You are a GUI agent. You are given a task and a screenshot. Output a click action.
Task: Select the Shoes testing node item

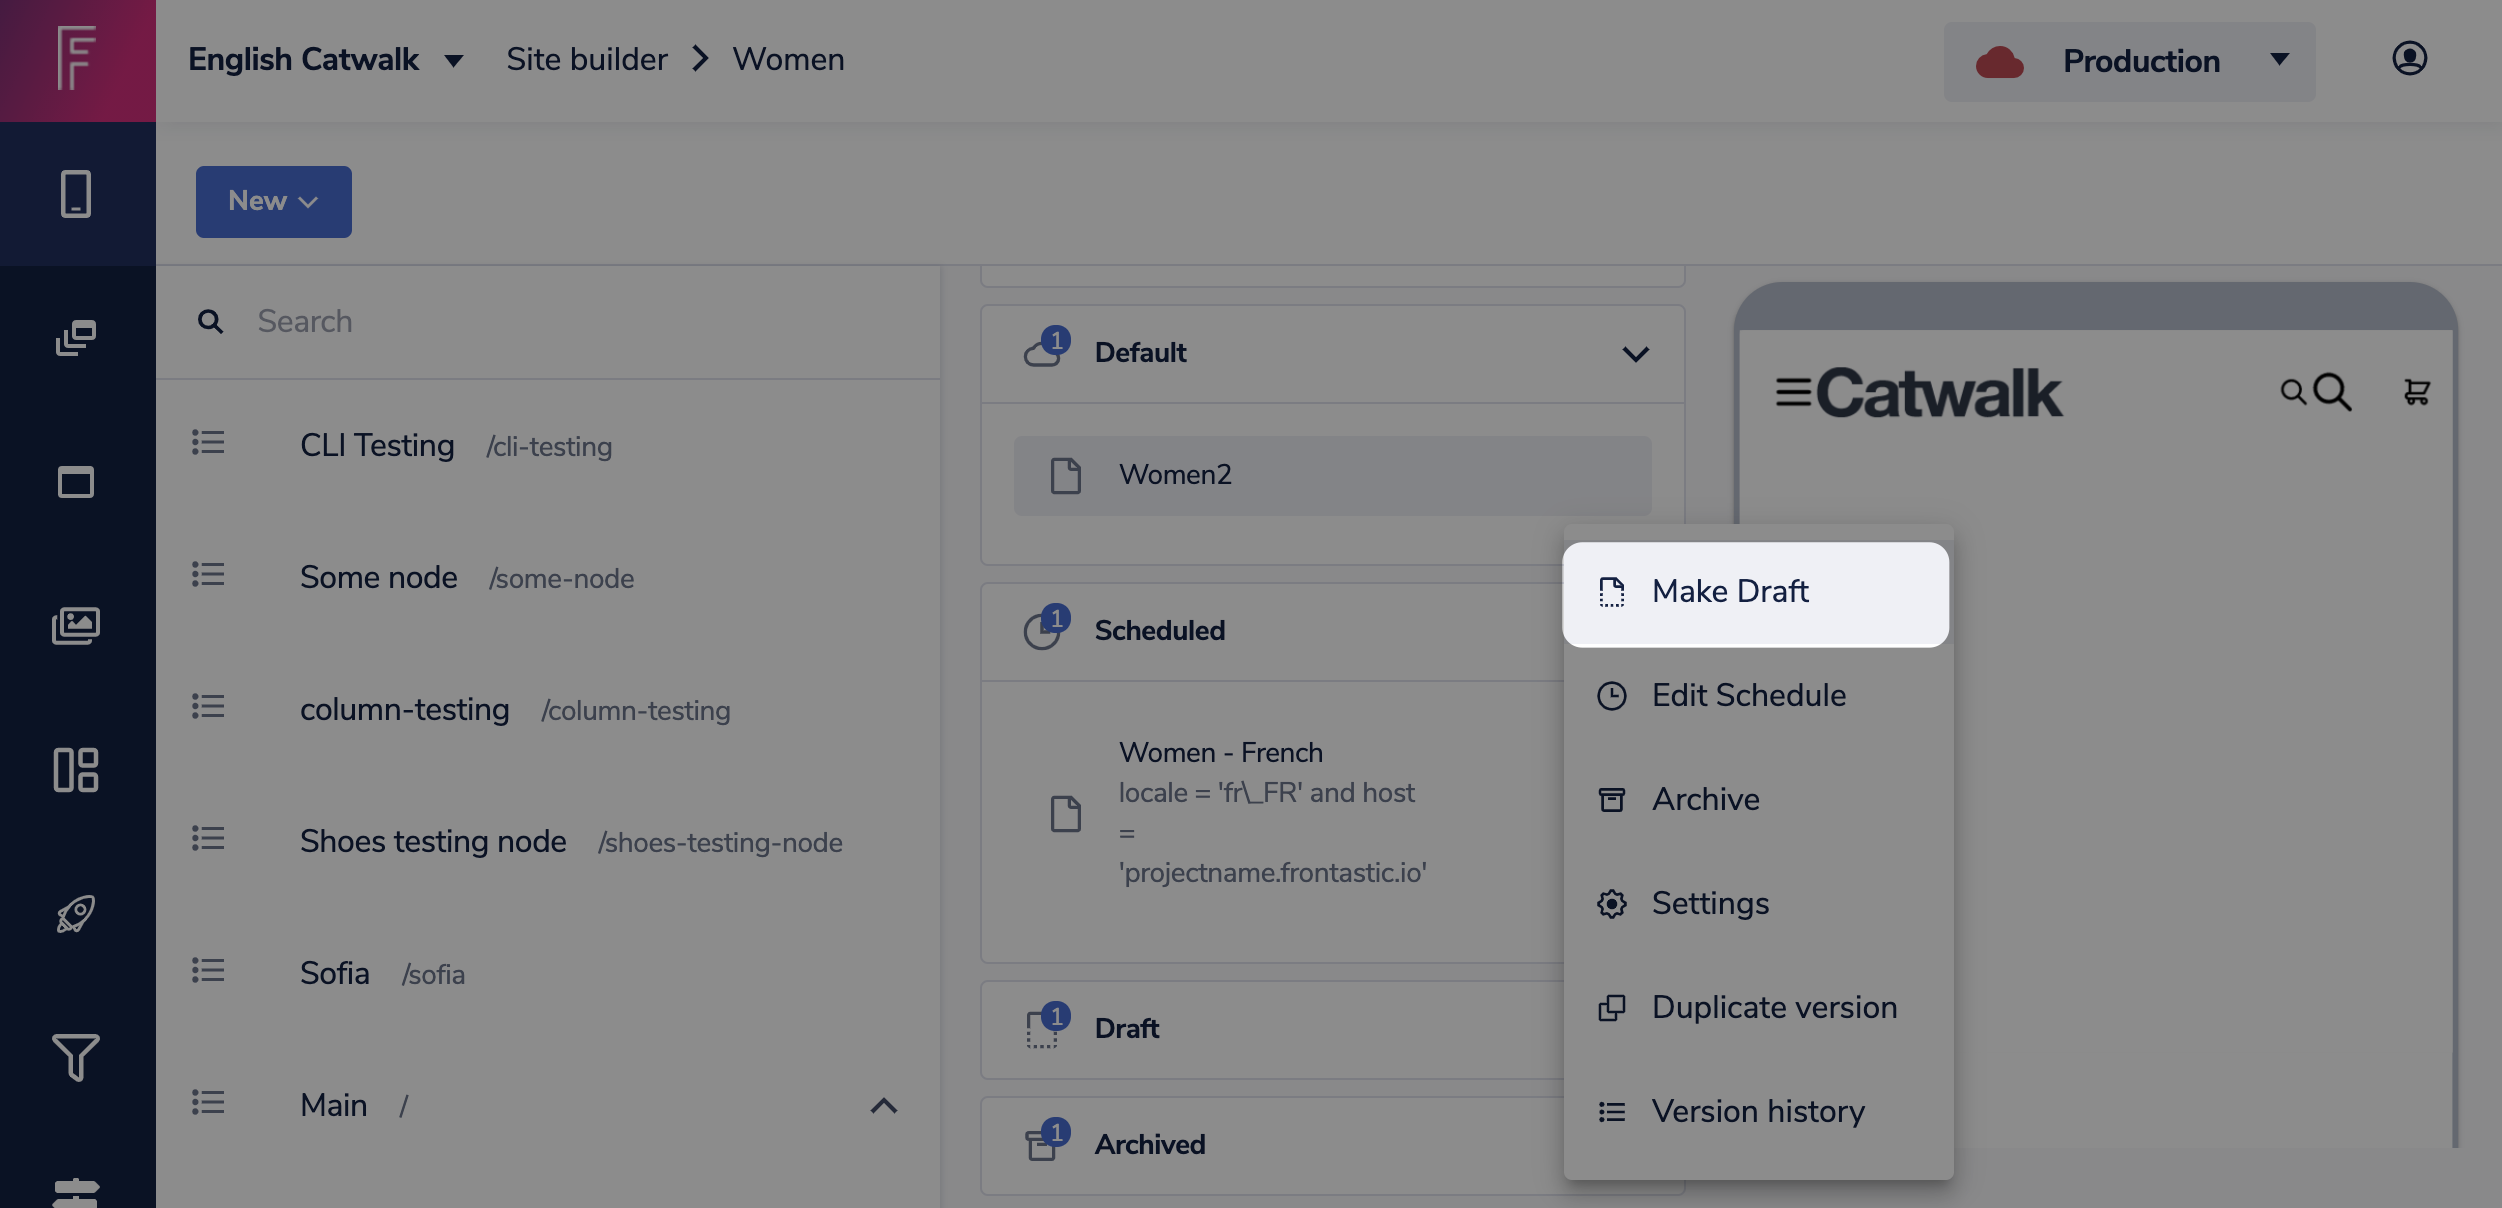point(433,842)
